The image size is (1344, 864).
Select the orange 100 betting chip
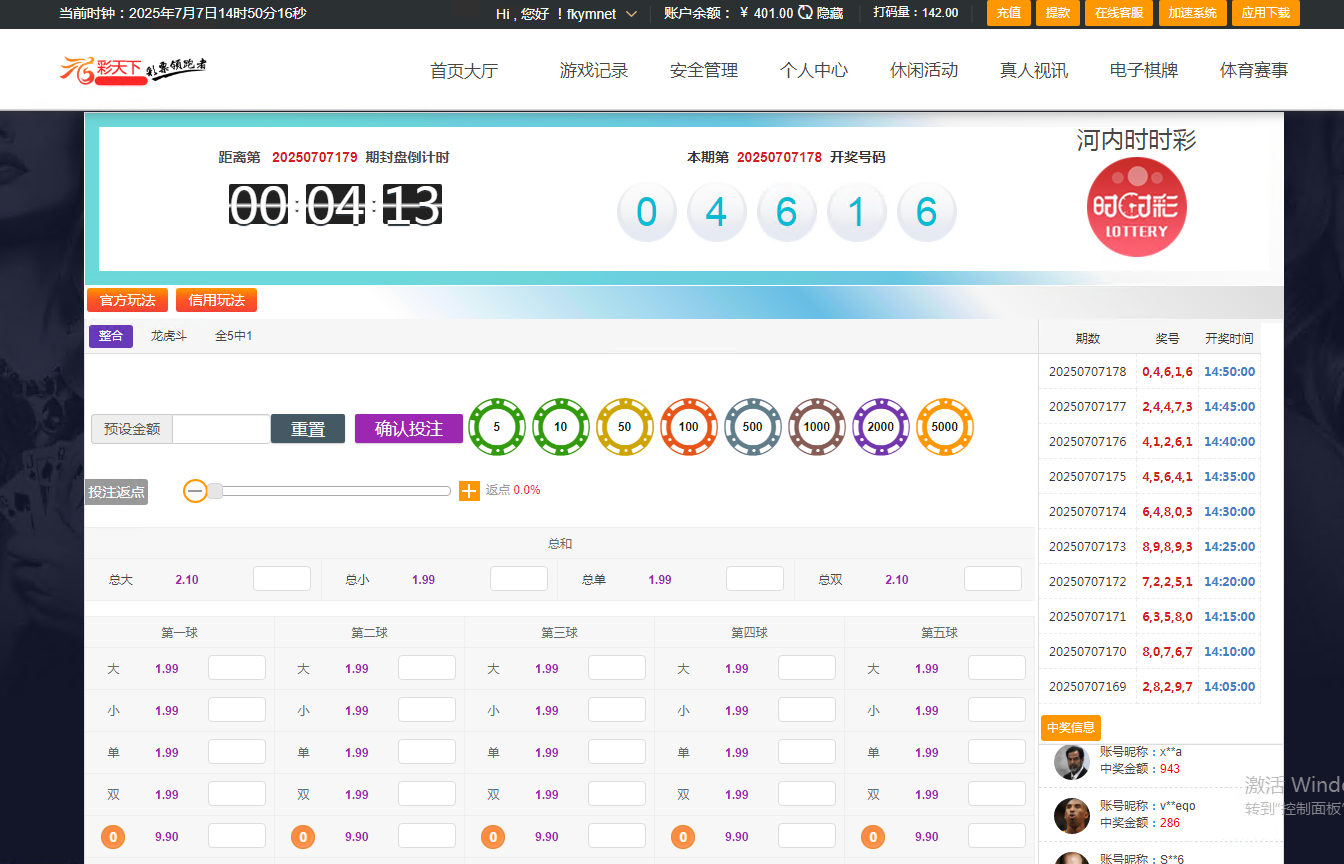point(689,427)
